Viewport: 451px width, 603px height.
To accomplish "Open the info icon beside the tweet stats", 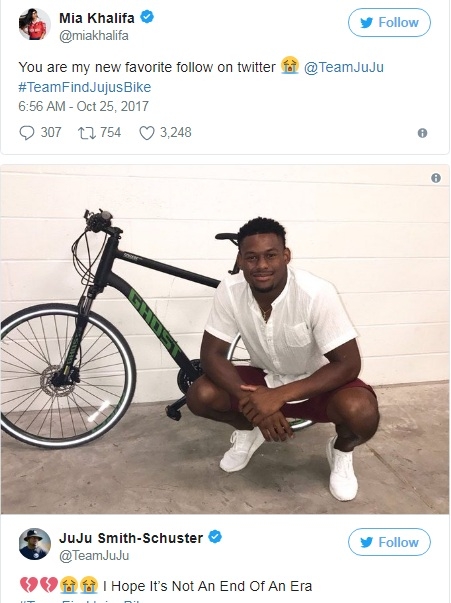I will (422, 133).
